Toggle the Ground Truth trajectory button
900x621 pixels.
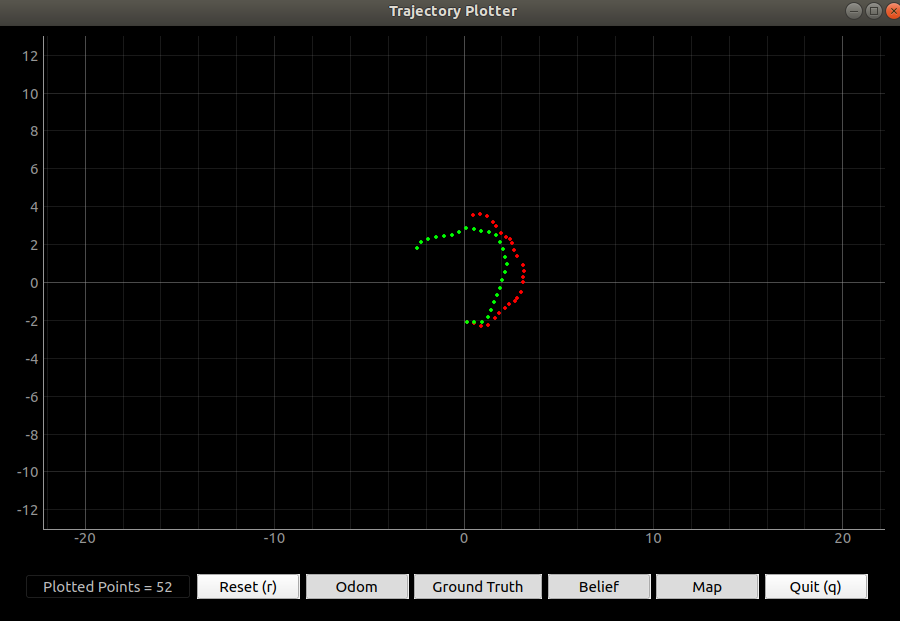tap(478, 587)
